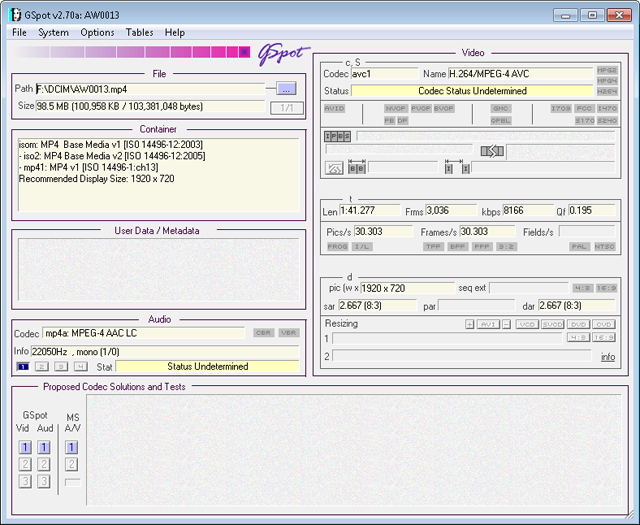Click the BVOP indicator badge
The width and height of the screenshot is (640, 525).
[444, 108]
